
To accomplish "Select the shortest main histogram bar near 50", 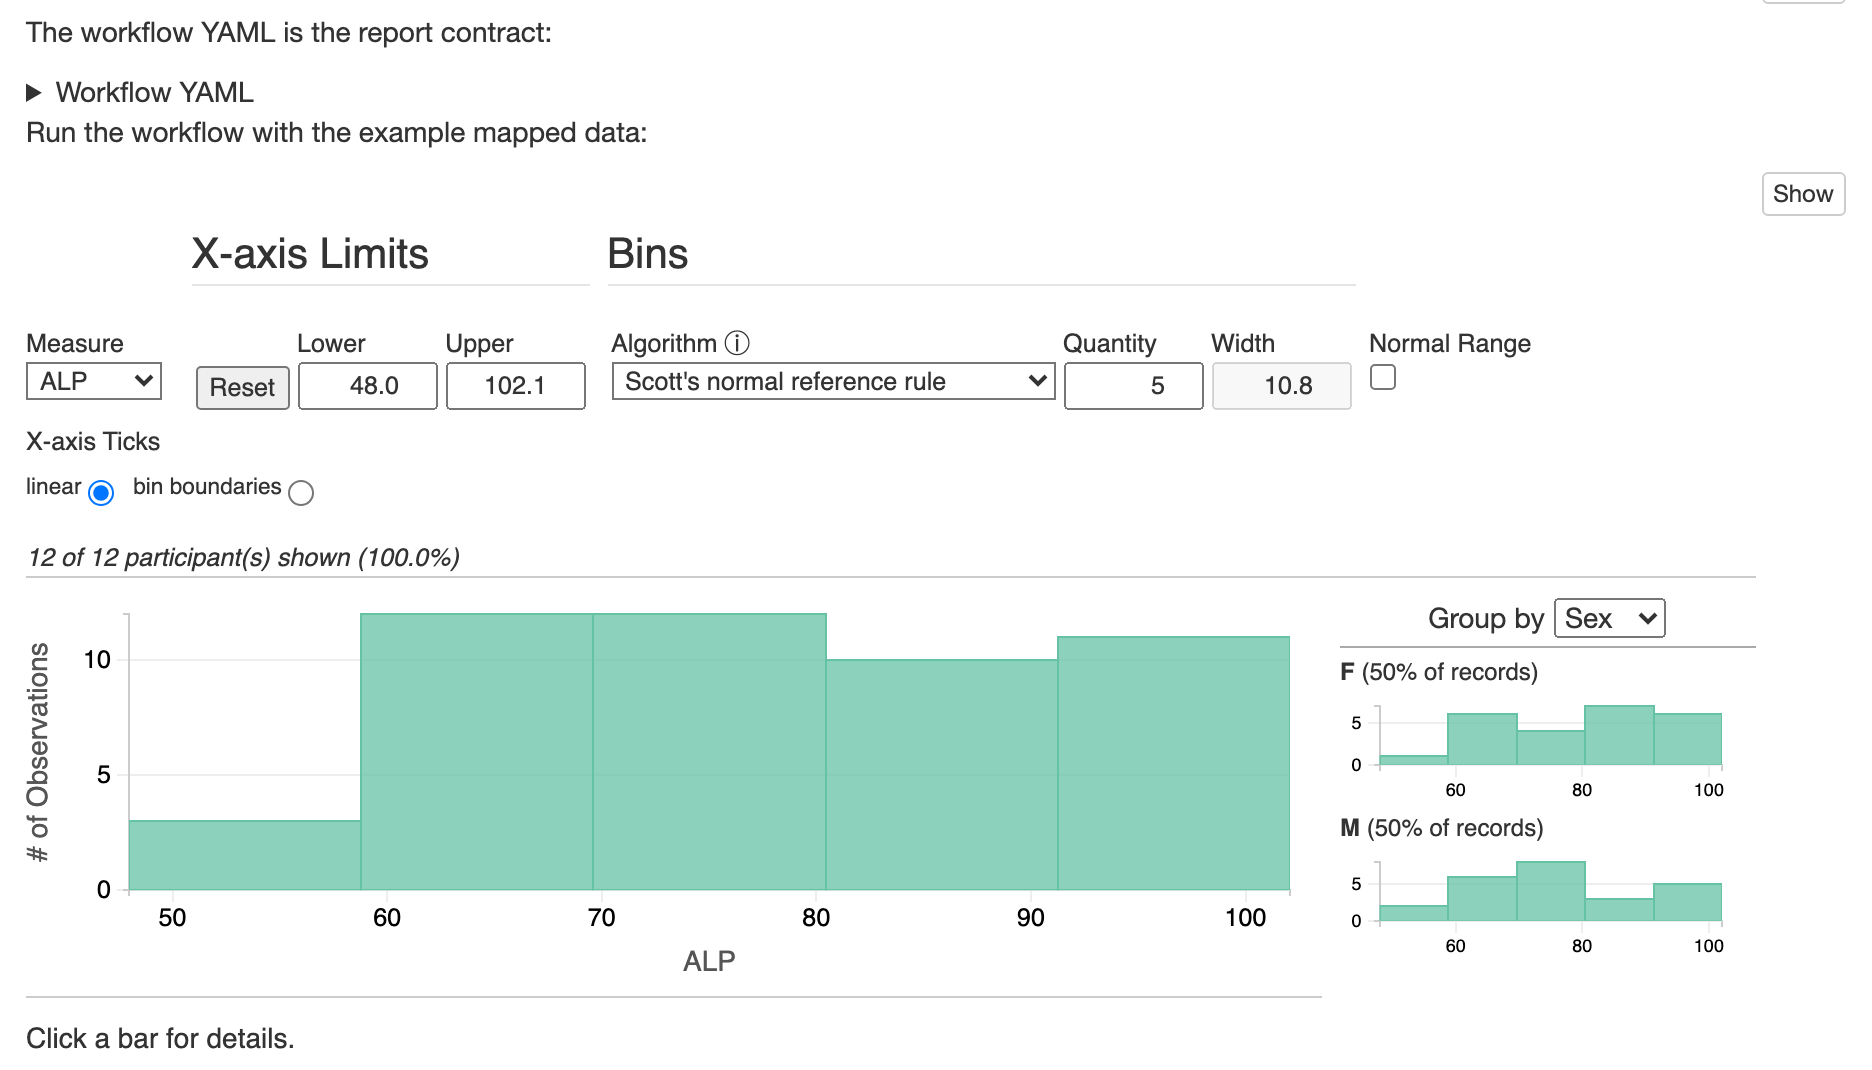I will point(245,855).
